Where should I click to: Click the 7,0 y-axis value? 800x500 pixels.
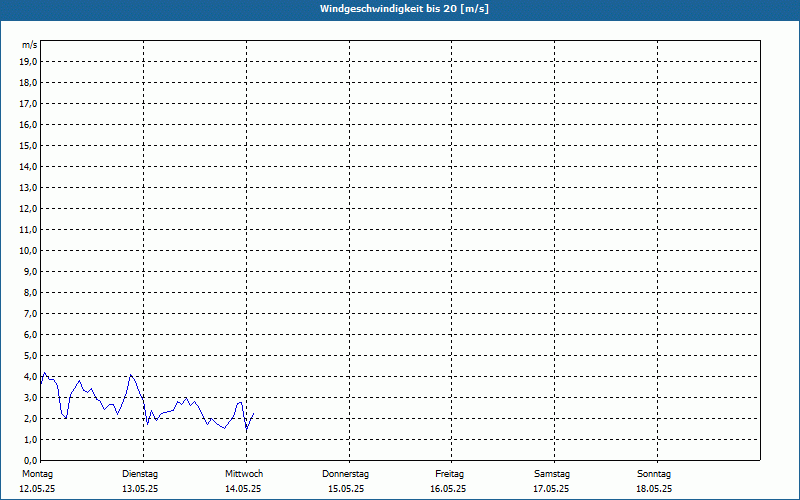tap(30, 313)
